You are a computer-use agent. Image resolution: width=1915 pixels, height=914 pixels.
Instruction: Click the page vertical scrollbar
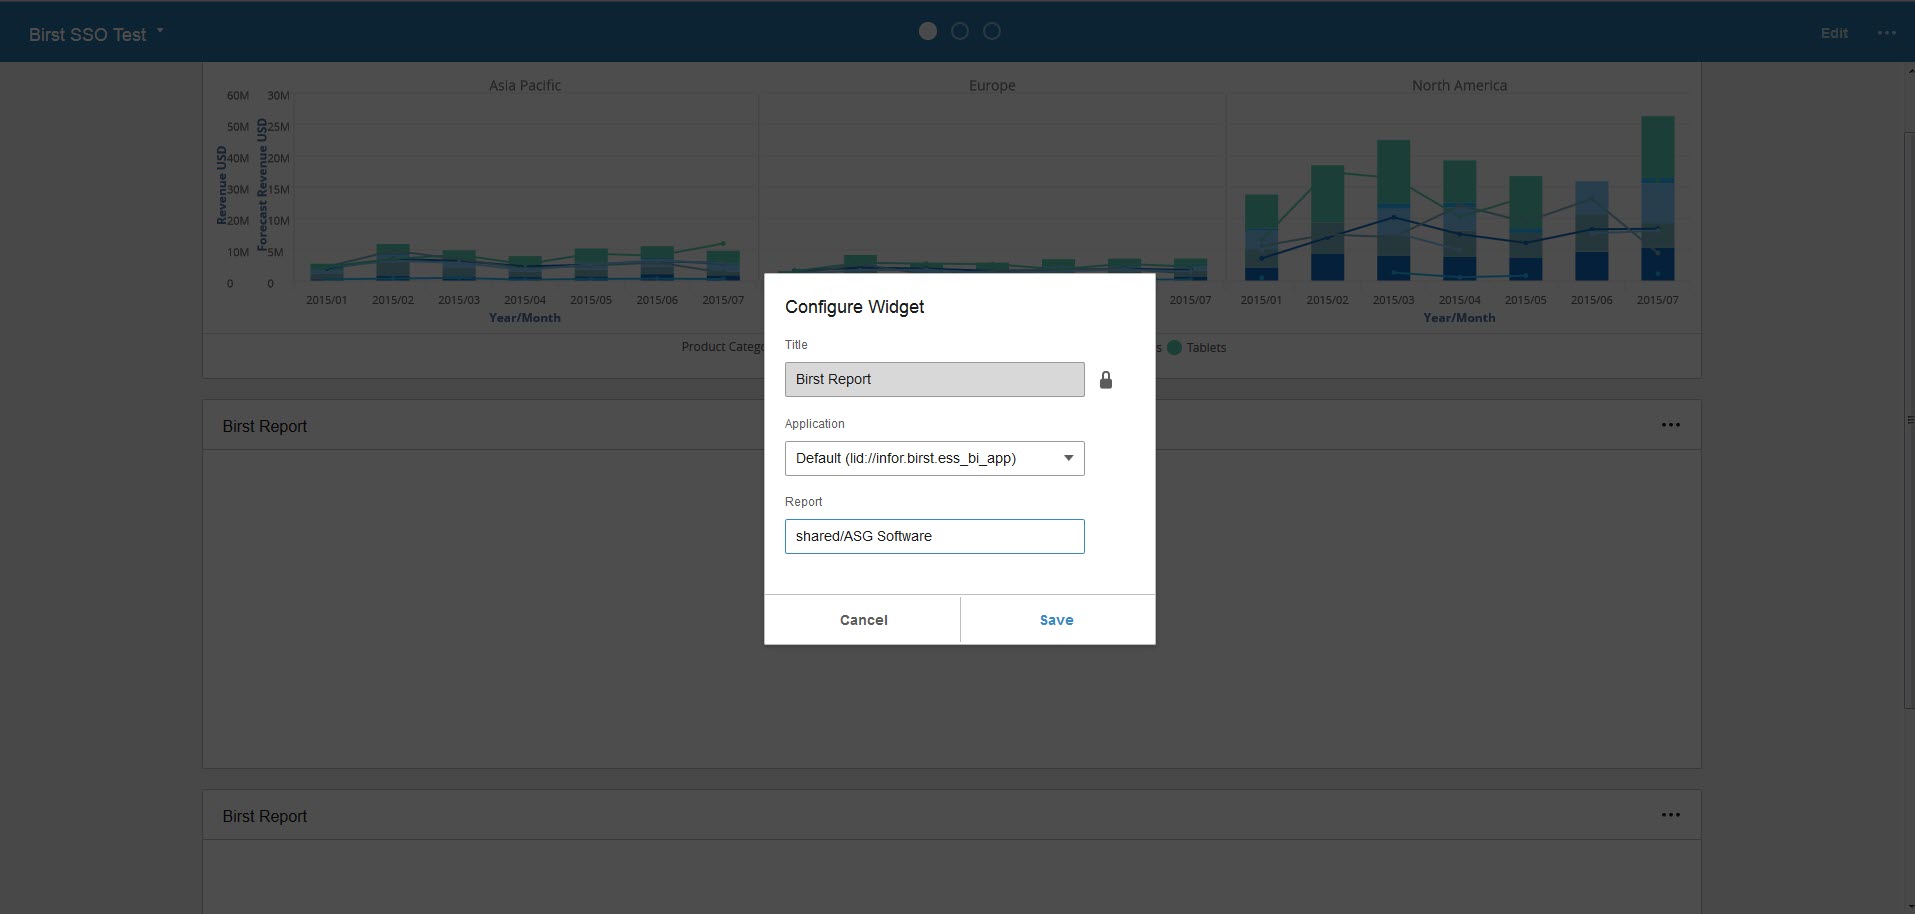pyautogui.click(x=1909, y=420)
